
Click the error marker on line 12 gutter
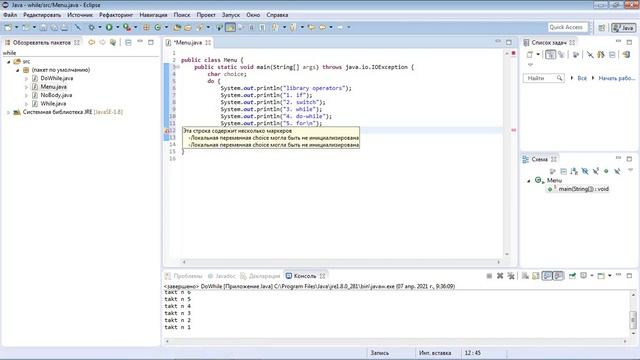167,131
